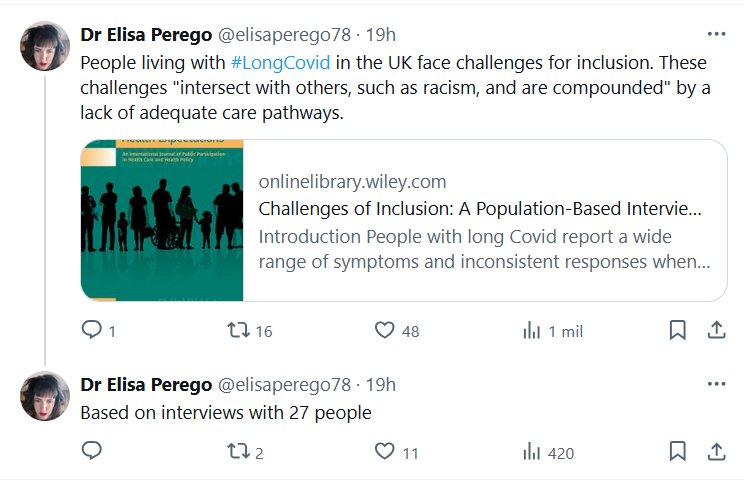Share the '27 people' tweet

point(716,452)
